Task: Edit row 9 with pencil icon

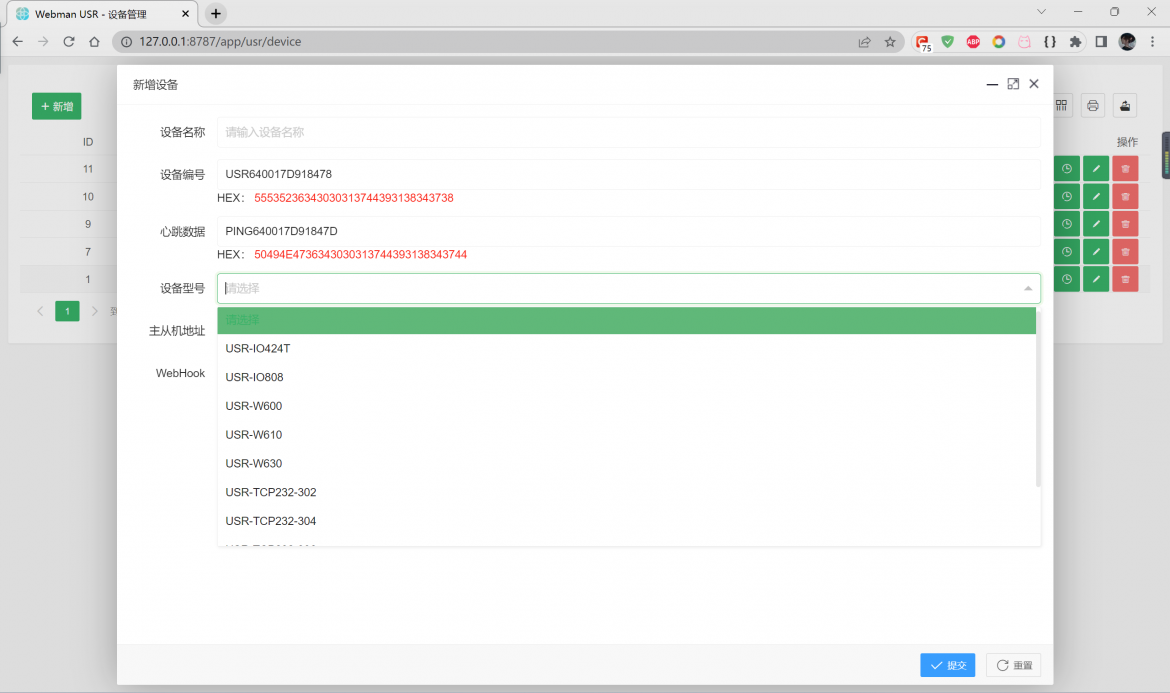Action: 1096,224
